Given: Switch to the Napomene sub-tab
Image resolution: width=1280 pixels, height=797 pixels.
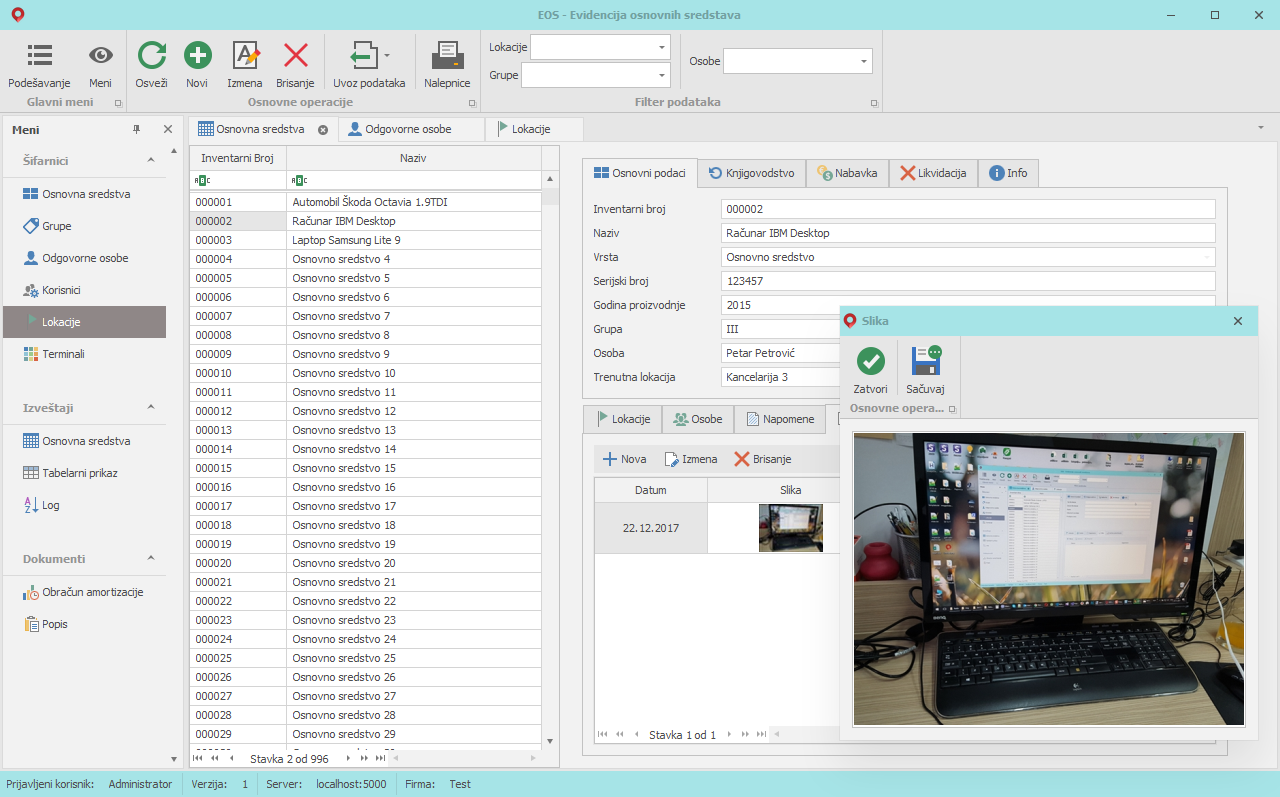Looking at the screenshot, I should click(x=779, y=419).
